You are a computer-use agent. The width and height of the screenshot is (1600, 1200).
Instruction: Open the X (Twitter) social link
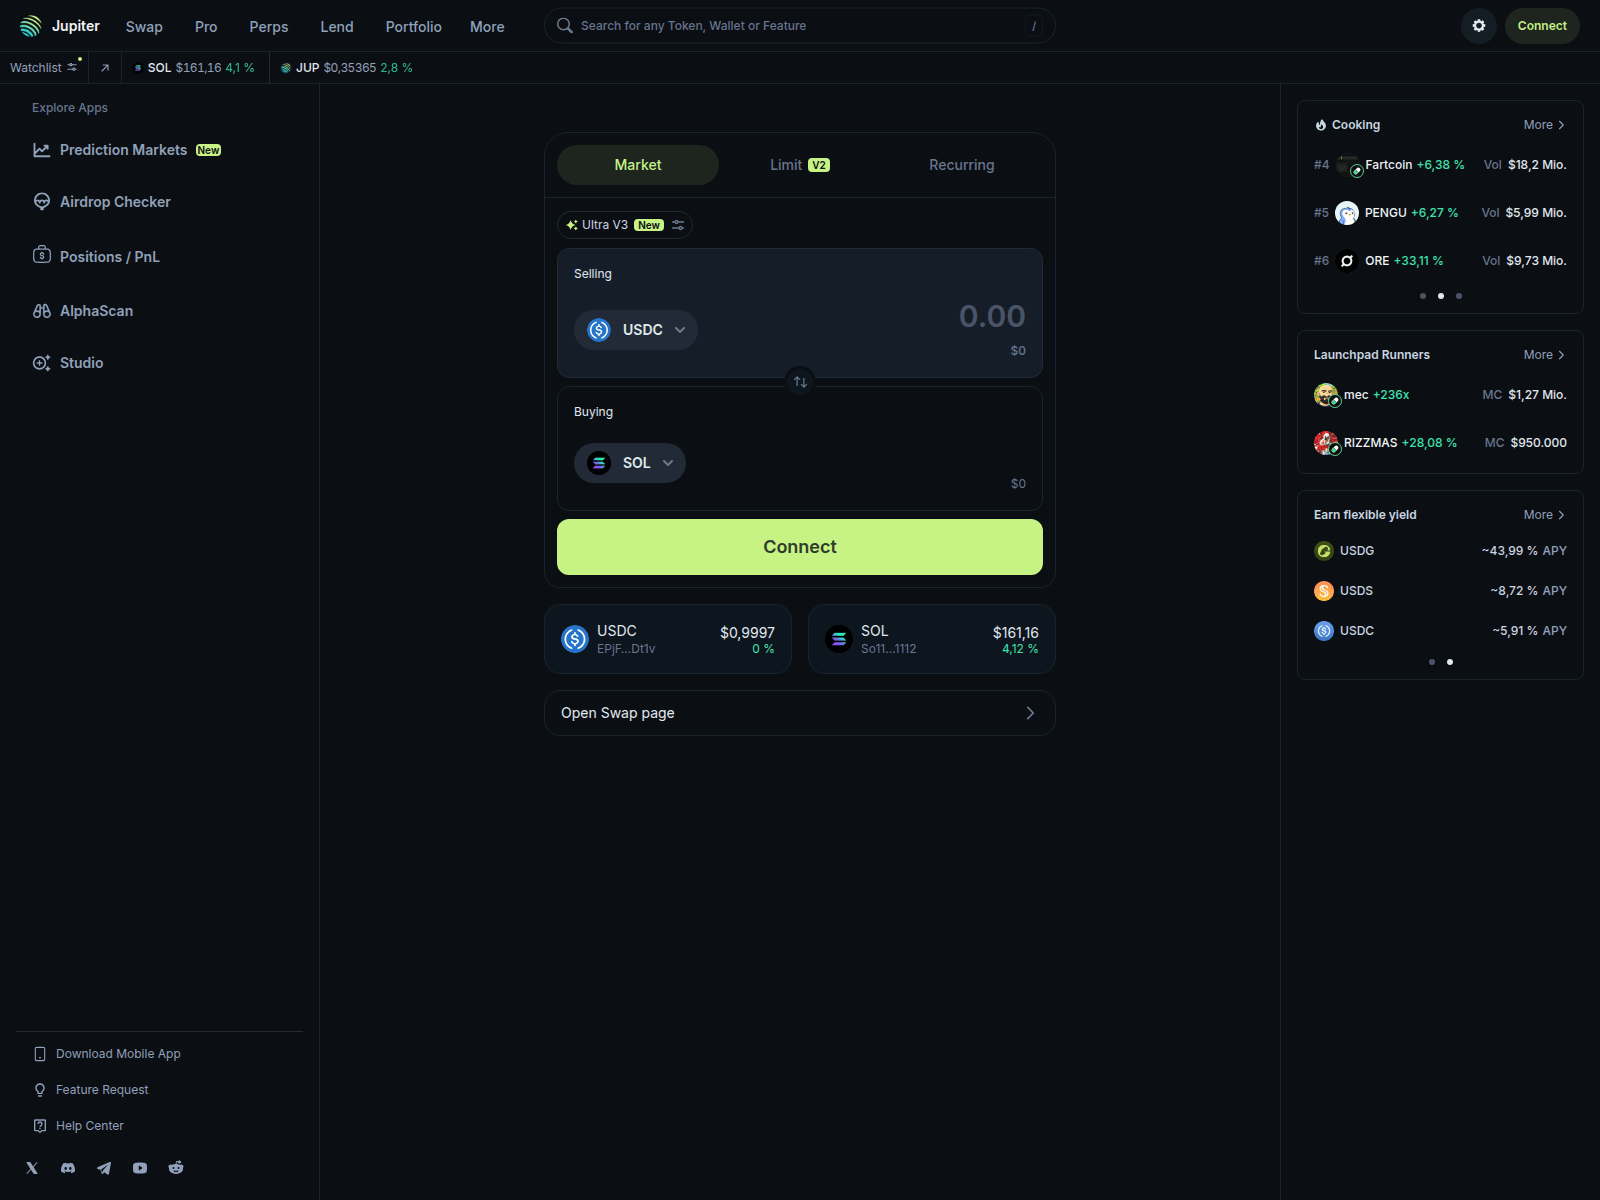pos(32,1168)
